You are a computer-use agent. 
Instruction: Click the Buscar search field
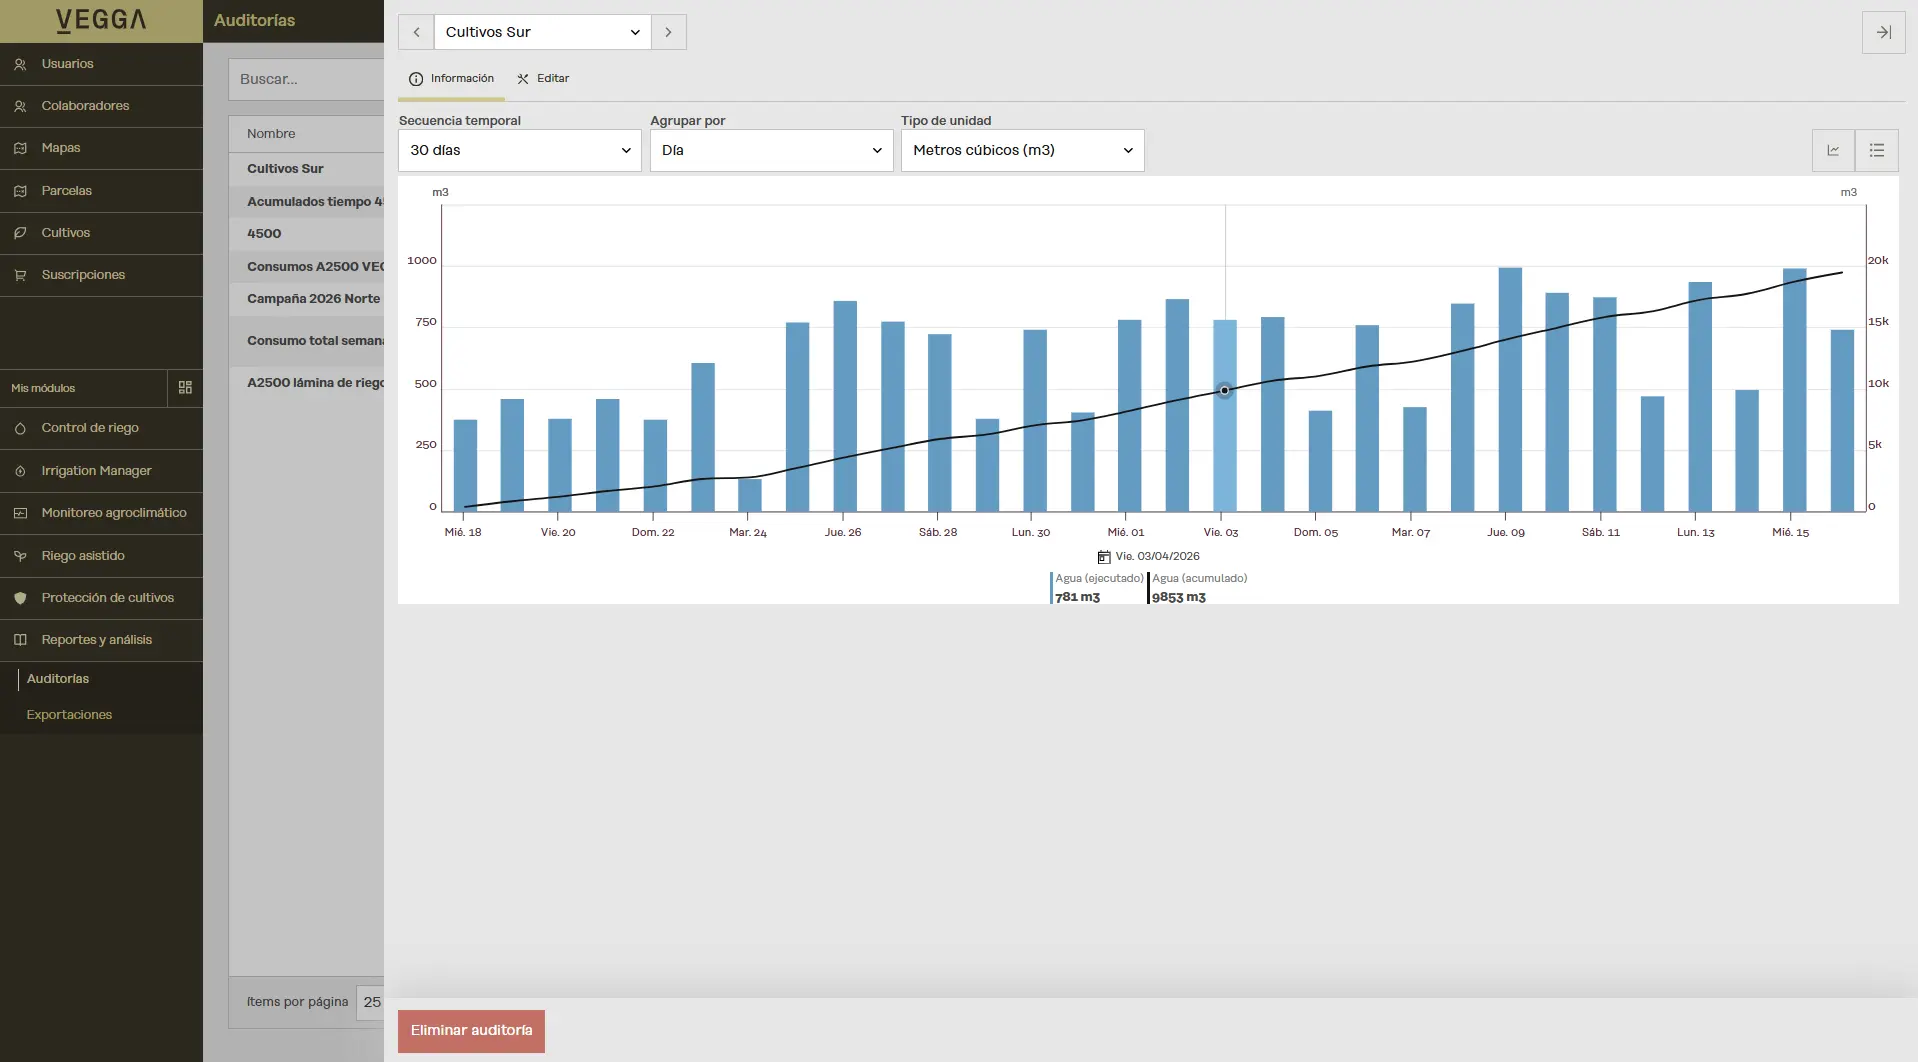(x=305, y=79)
